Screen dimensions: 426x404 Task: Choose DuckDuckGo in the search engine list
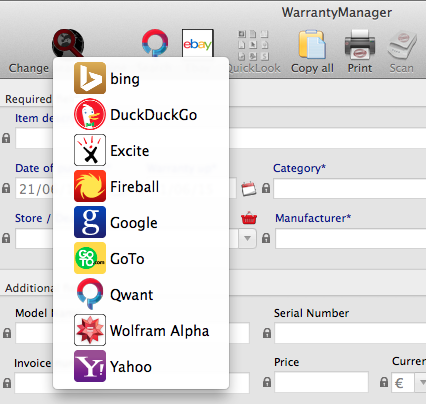[141, 115]
